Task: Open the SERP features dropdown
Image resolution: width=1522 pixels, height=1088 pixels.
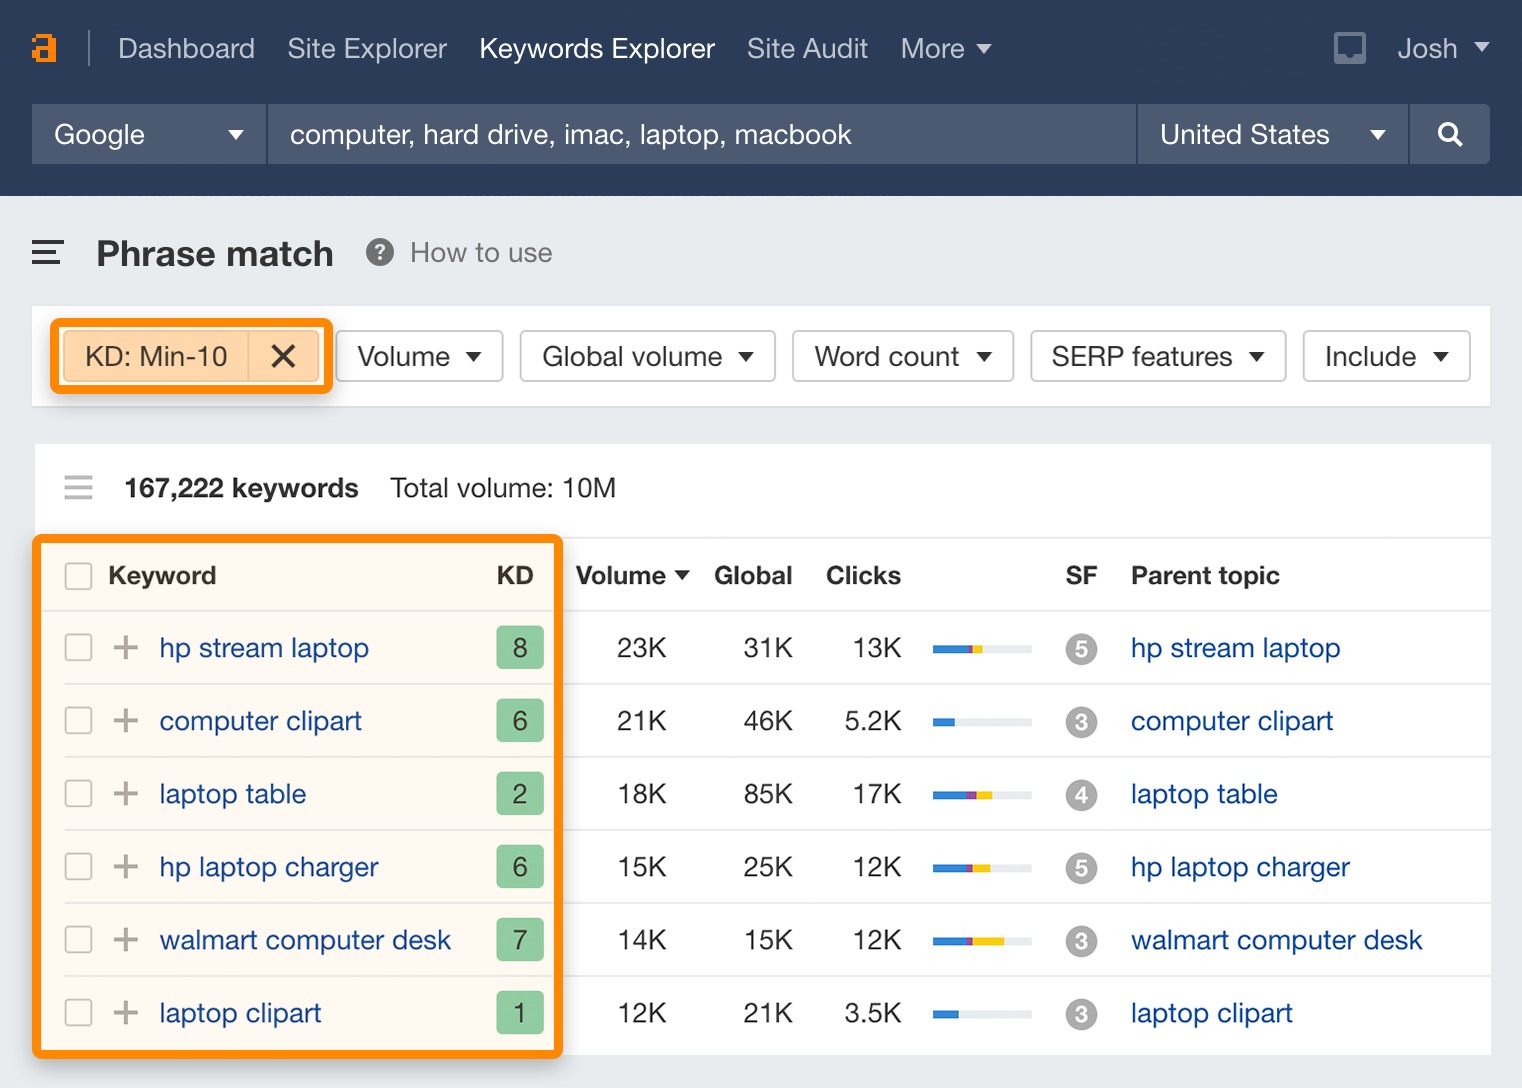Action: [1157, 356]
